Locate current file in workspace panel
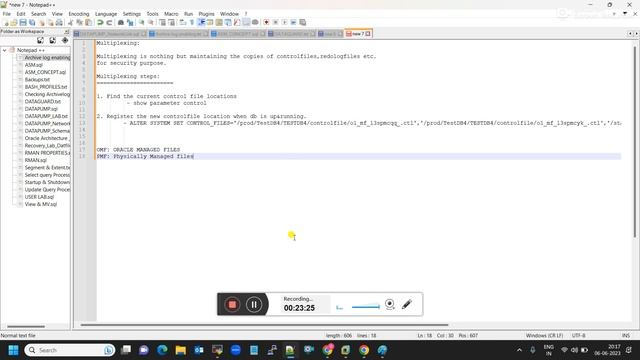The image size is (640, 360). (x=65, y=40)
